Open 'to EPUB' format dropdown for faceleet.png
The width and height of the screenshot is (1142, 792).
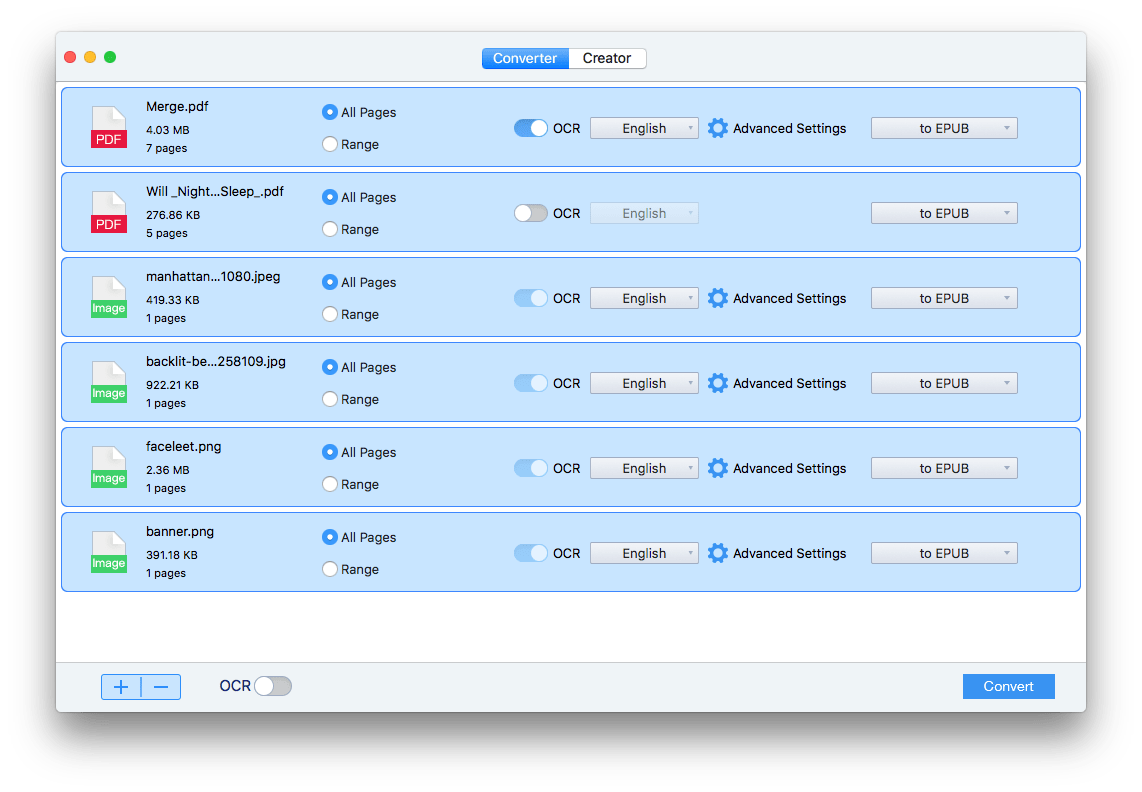(x=944, y=468)
